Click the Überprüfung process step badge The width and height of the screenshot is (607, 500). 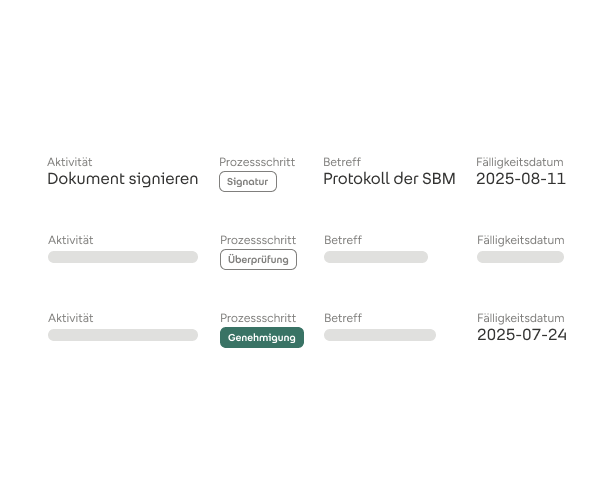pos(258,259)
